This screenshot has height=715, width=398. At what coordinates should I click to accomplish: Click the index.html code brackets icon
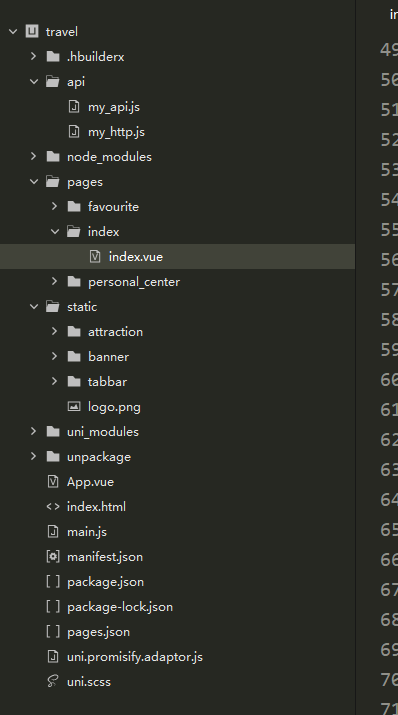[53, 507]
